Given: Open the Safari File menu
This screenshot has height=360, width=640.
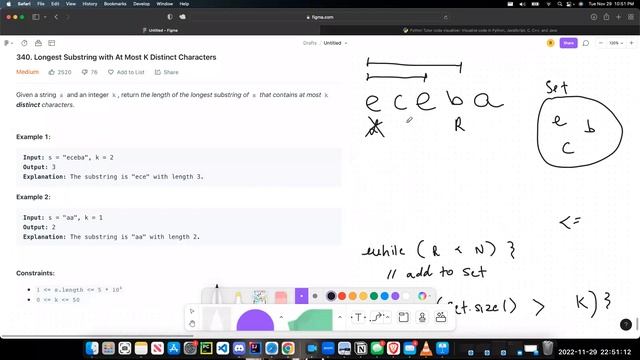Looking at the screenshot, I should [x=41, y=4].
